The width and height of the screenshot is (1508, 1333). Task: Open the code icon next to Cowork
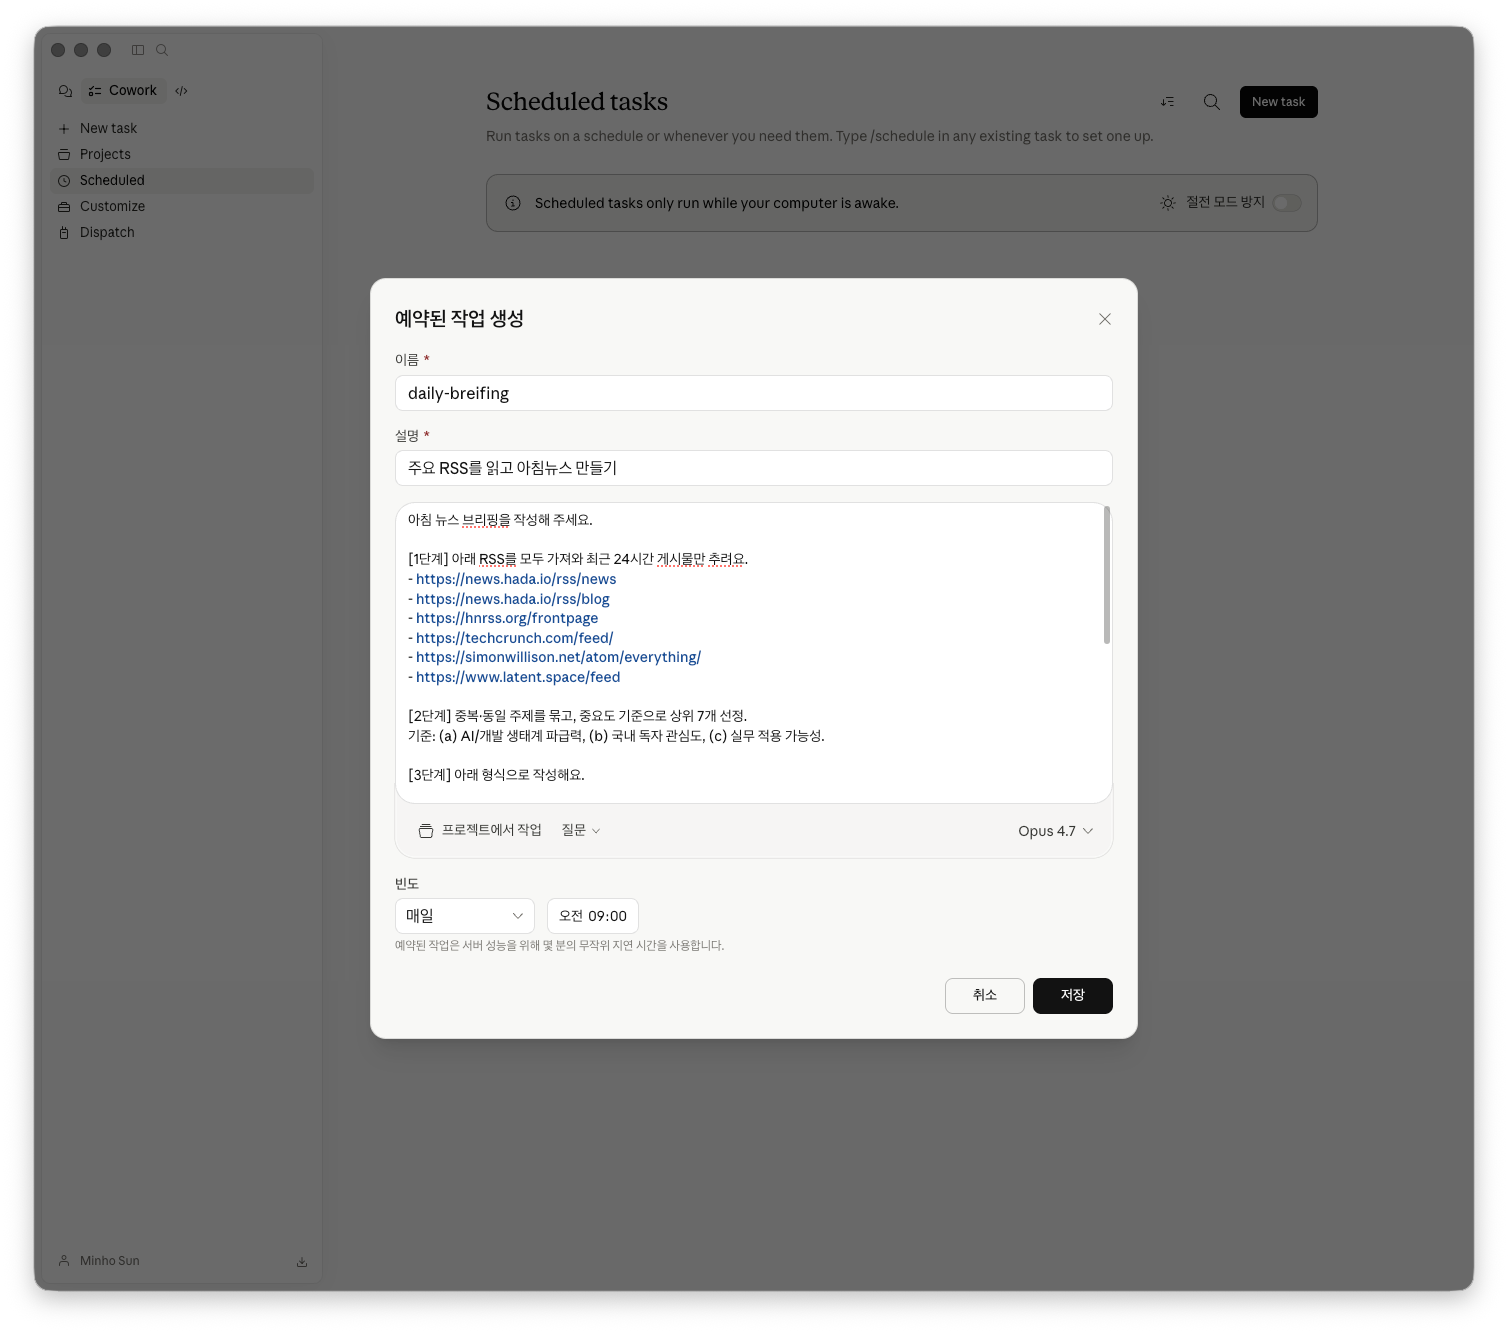[181, 91]
